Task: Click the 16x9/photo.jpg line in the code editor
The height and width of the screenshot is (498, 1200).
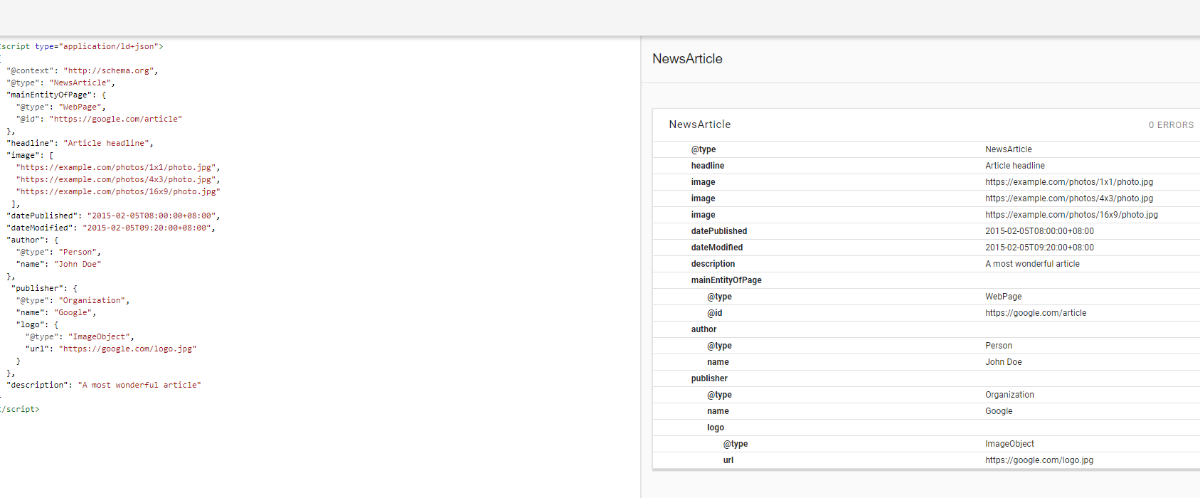Action: (118, 191)
